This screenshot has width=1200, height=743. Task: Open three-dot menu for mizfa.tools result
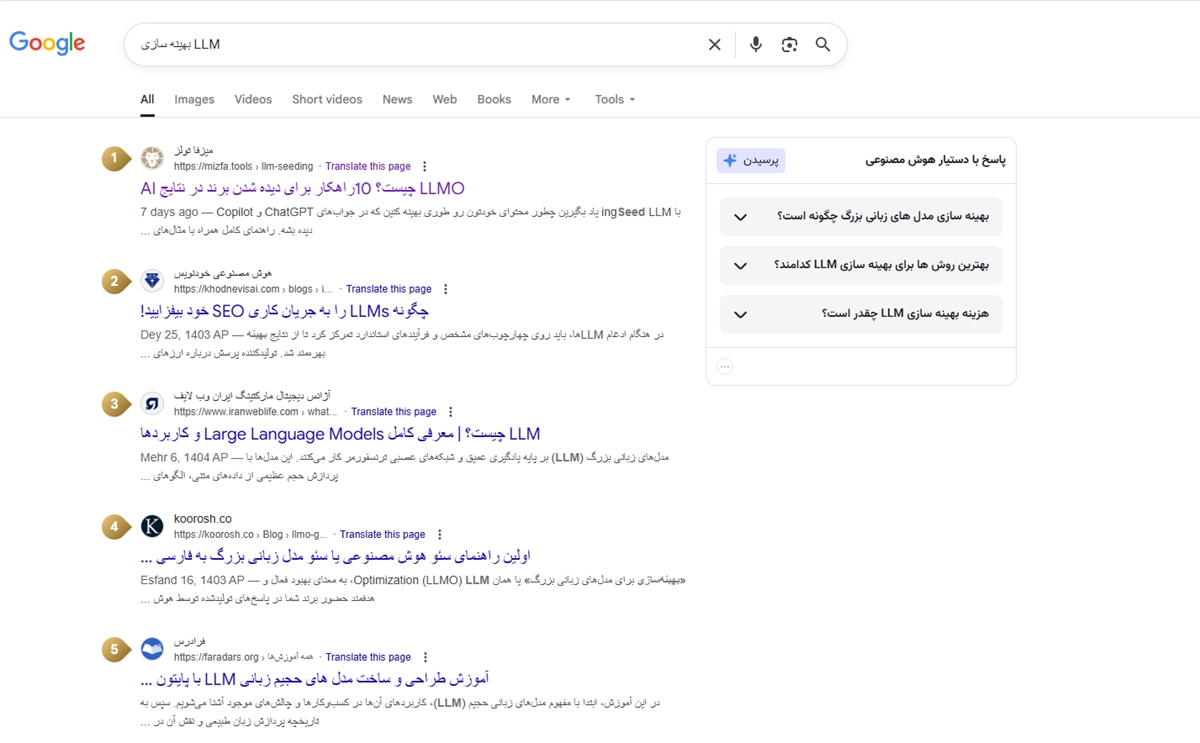[x=425, y=167]
